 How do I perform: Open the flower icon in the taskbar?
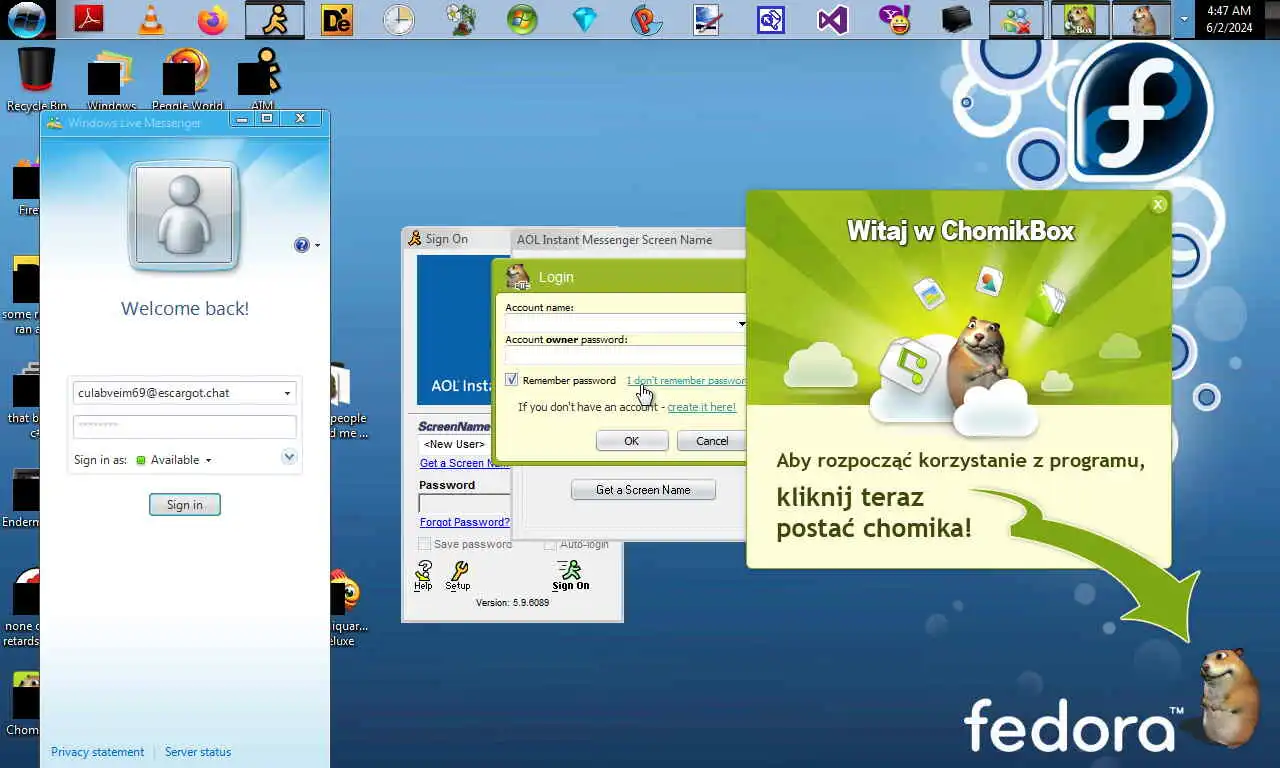tap(461, 19)
